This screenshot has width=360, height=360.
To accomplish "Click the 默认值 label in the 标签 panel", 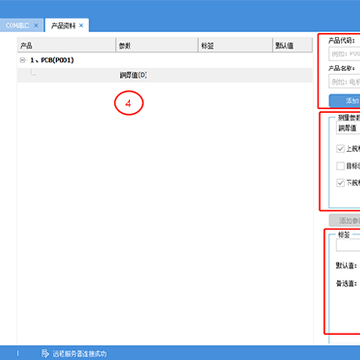I will 346,266.
